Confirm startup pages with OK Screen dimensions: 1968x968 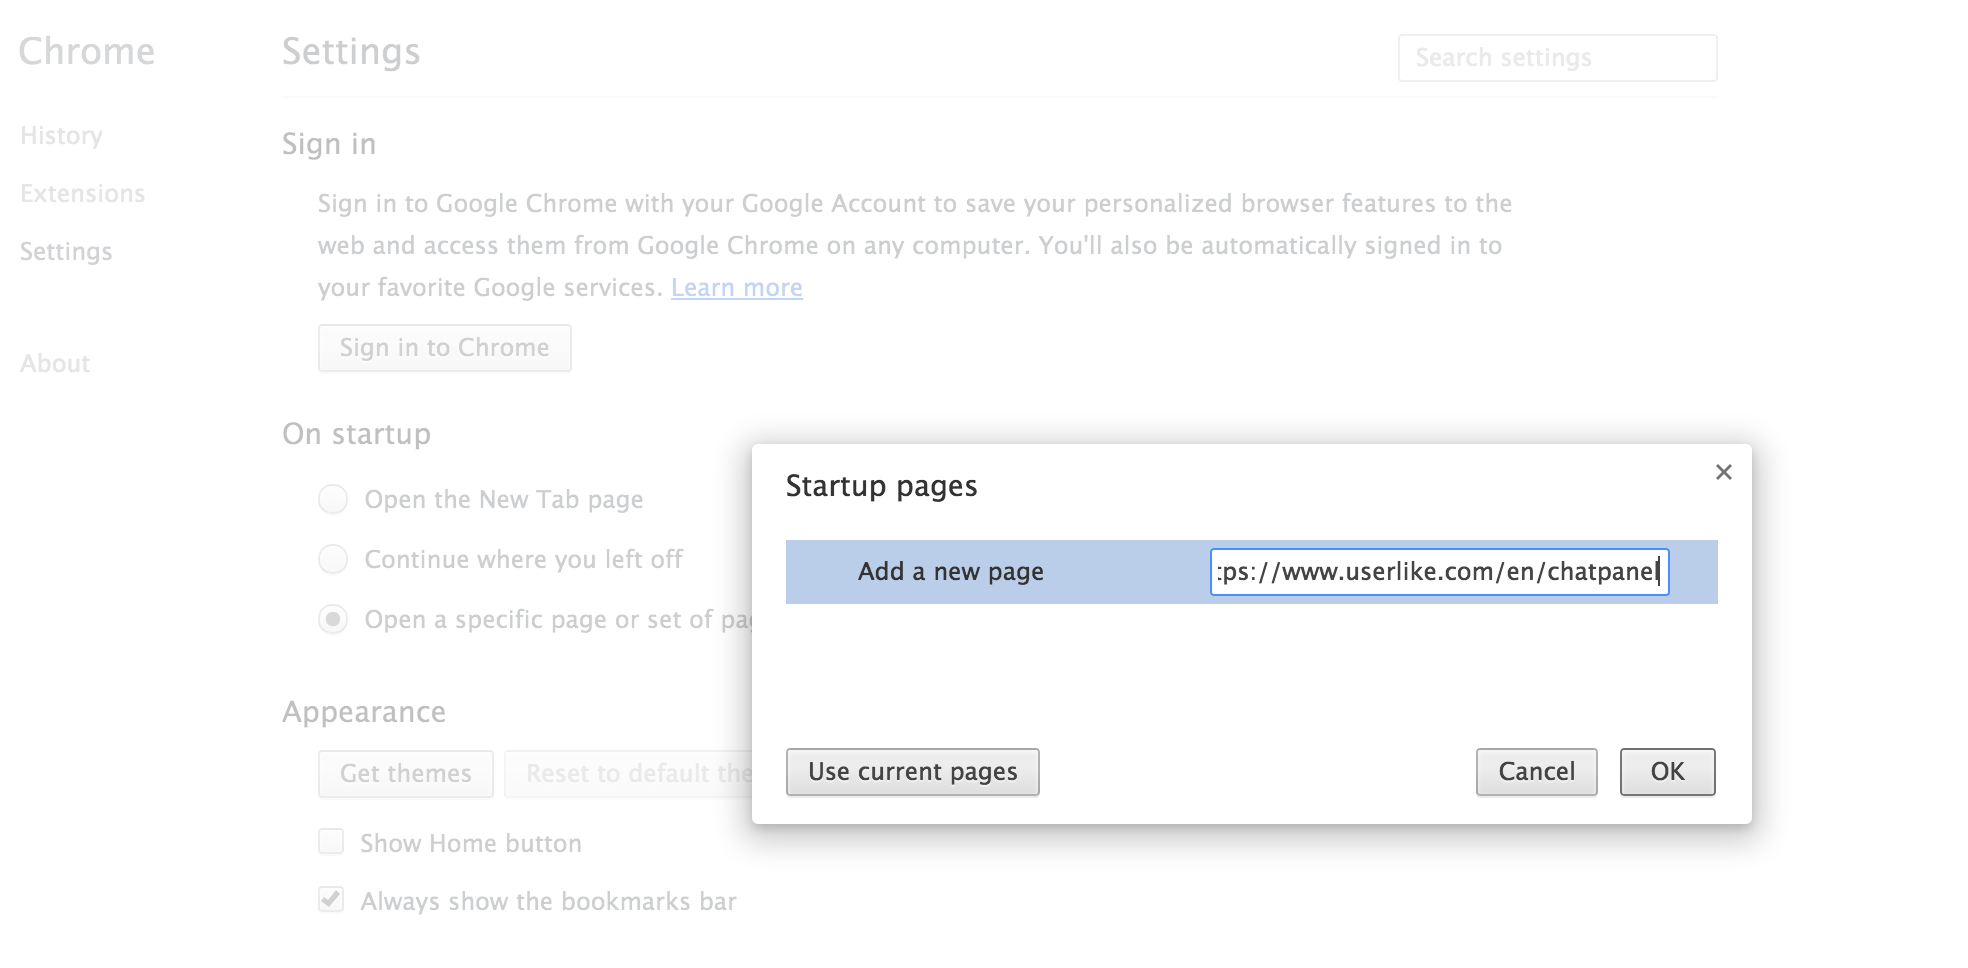tap(1667, 772)
